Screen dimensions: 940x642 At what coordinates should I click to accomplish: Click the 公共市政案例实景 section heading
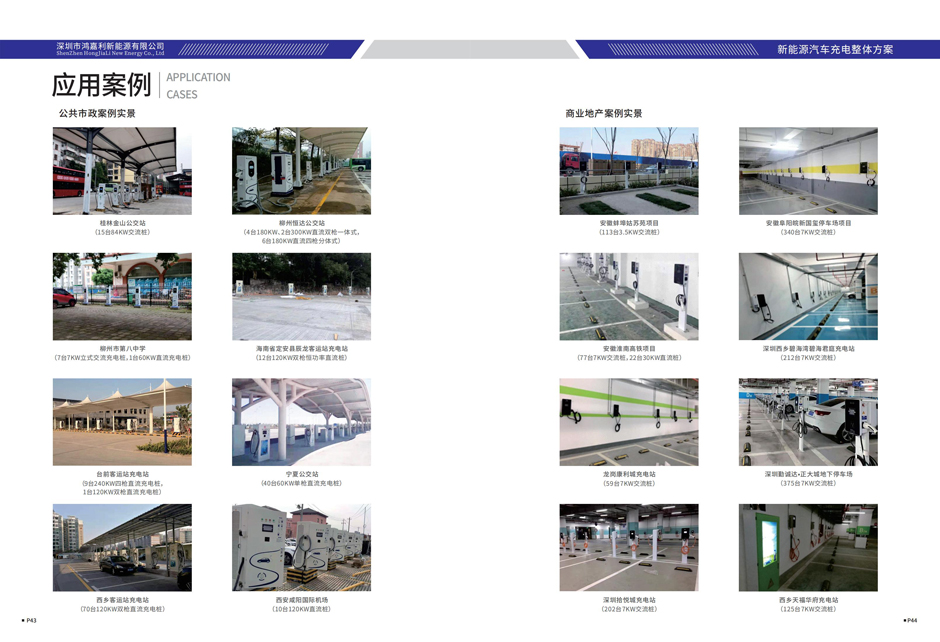pyautogui.click(x=97, y=114)
